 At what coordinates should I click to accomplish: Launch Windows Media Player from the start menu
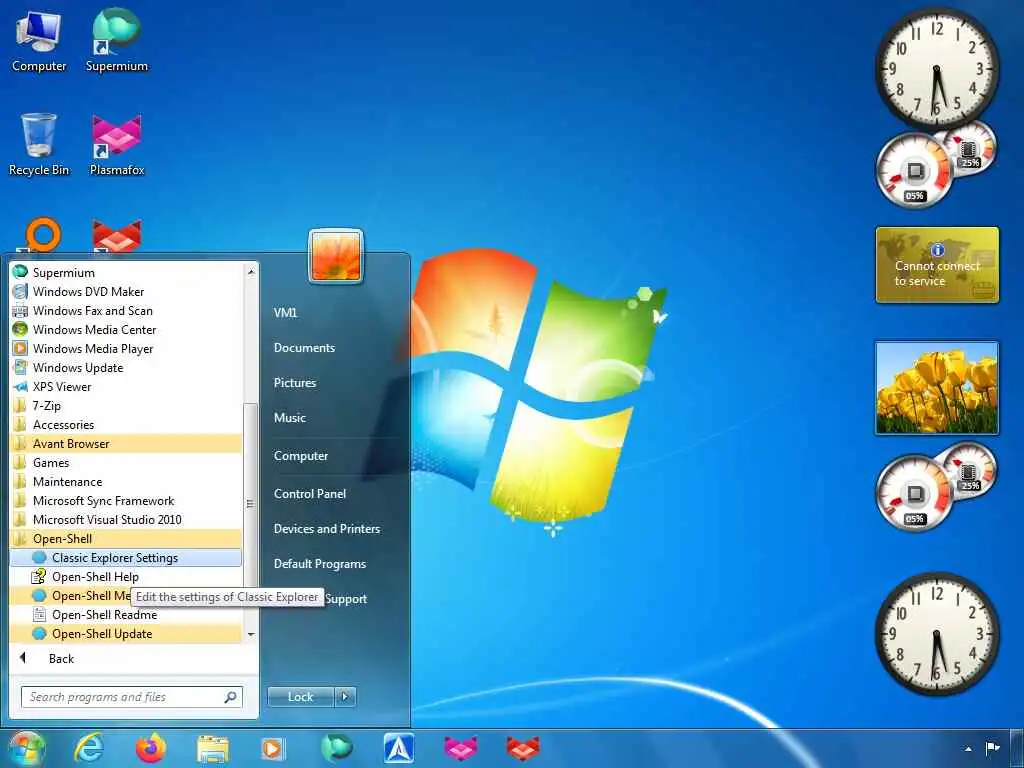(126, 348)
